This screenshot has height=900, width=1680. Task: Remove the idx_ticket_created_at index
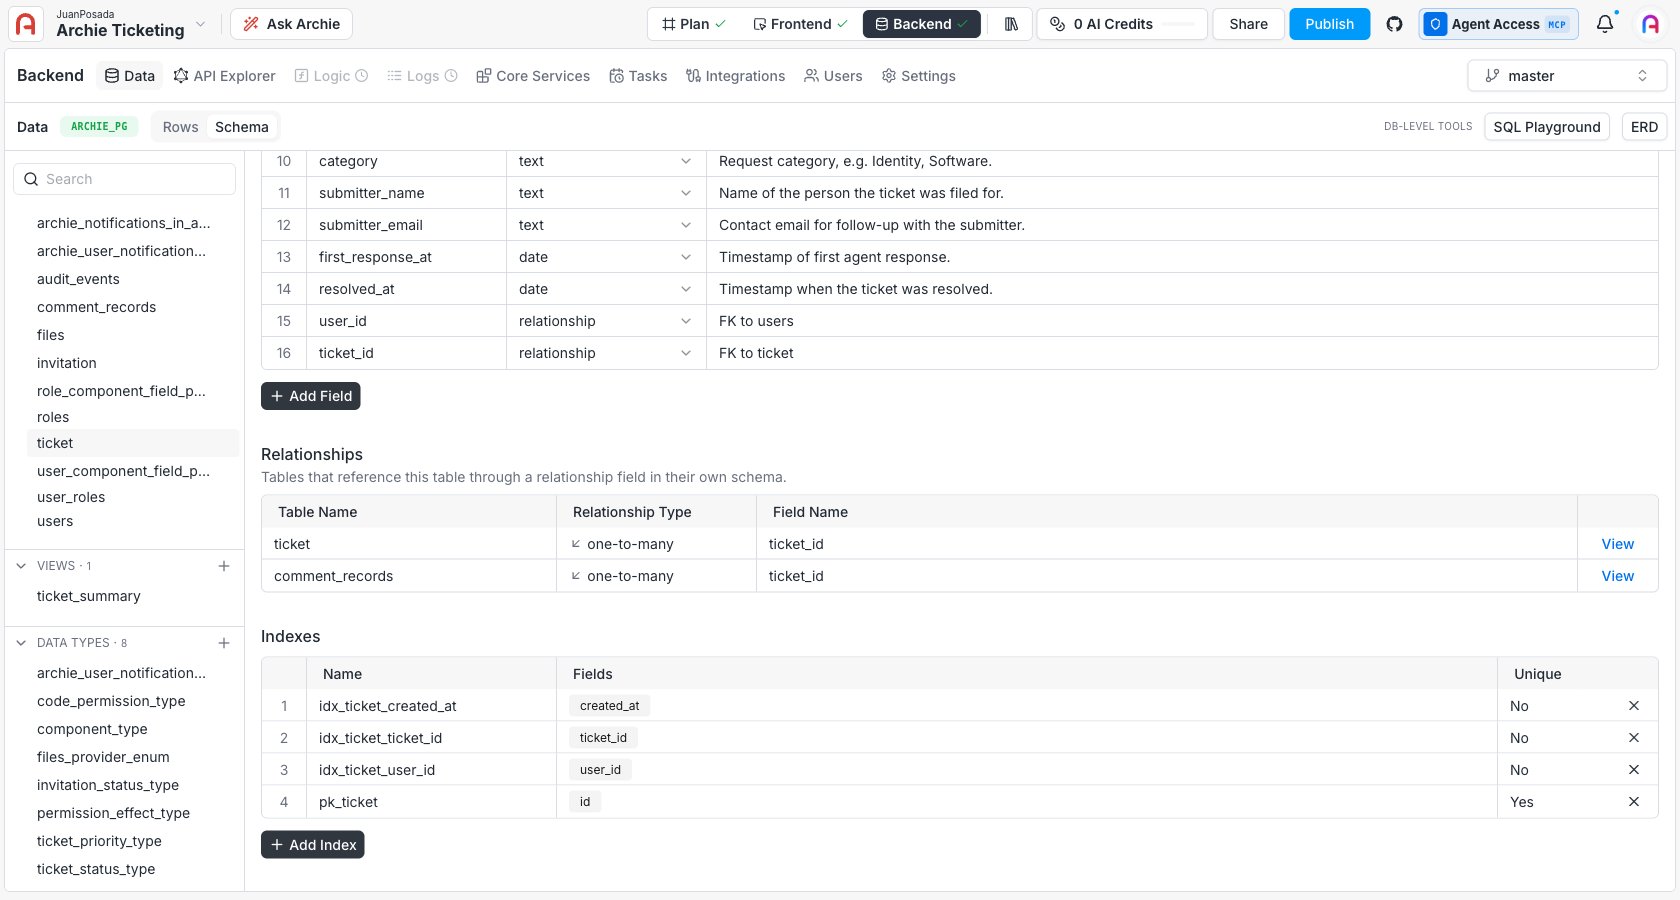click(1634, 706)
